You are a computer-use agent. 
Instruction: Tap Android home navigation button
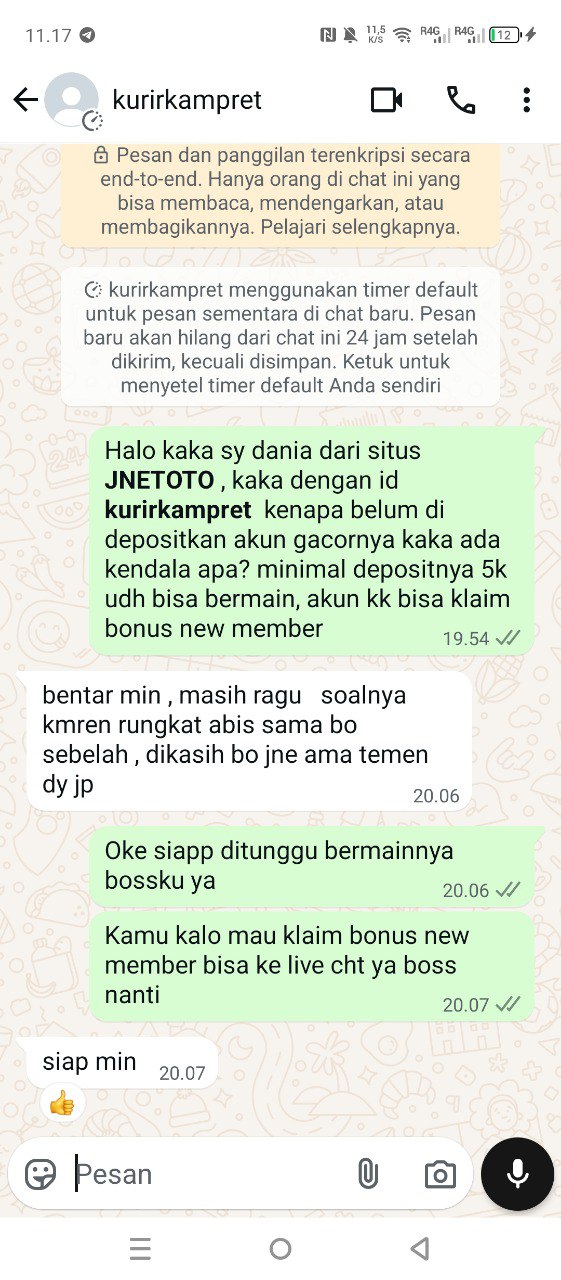coord(281,1248)
